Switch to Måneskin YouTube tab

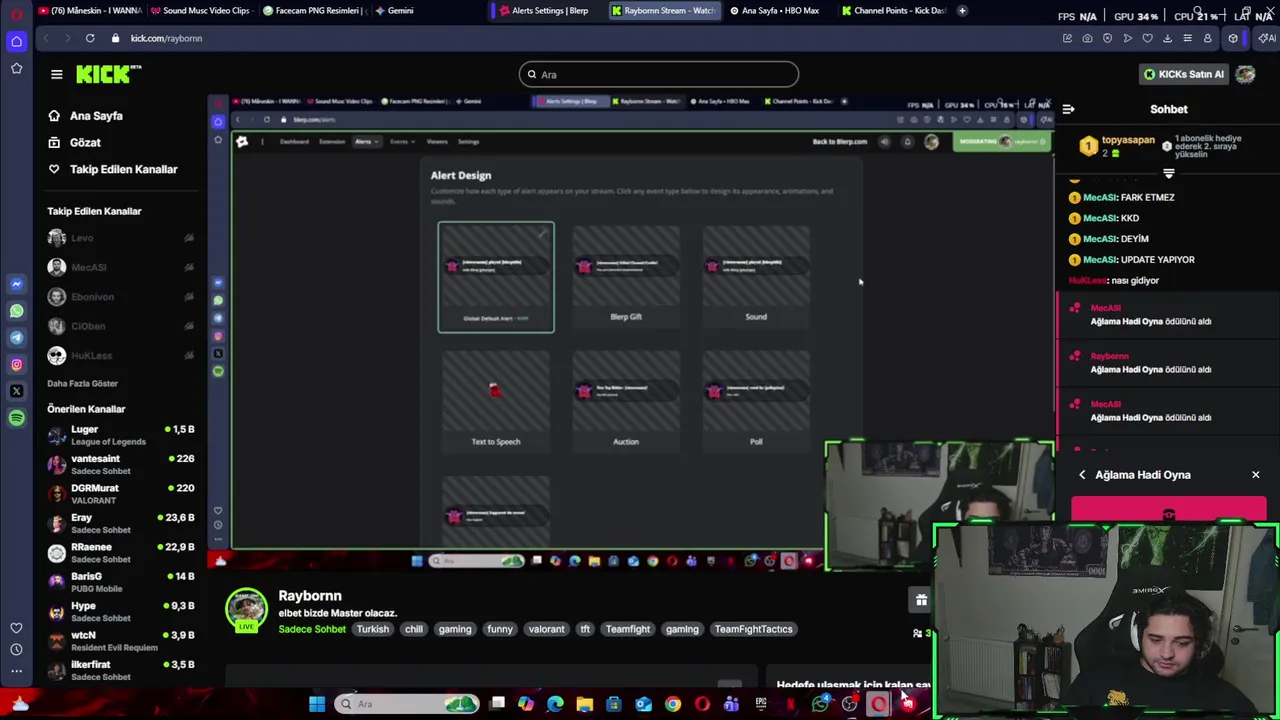coord(89,10)
